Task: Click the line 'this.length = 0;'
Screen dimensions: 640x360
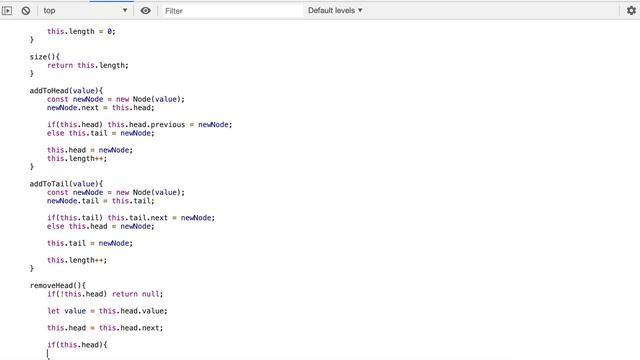Action: [81, 31]
